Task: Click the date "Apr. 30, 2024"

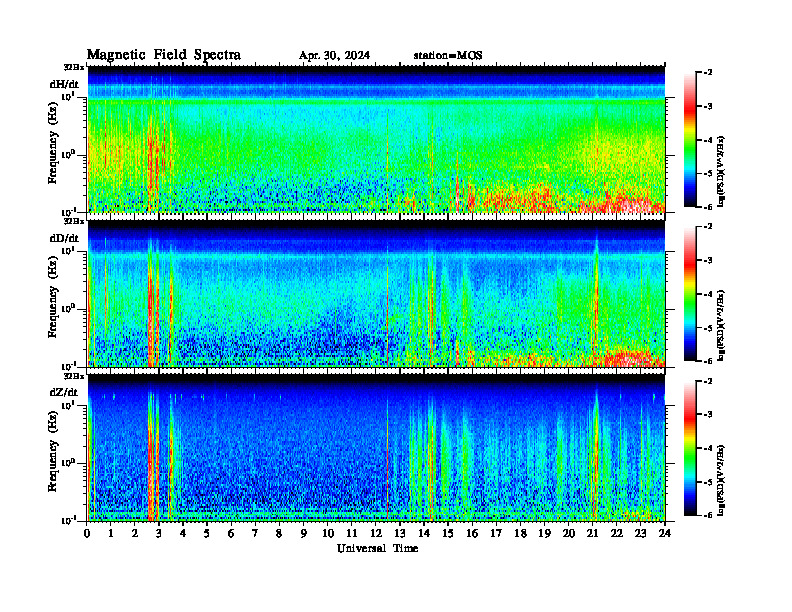Action: tap(334, 56)
